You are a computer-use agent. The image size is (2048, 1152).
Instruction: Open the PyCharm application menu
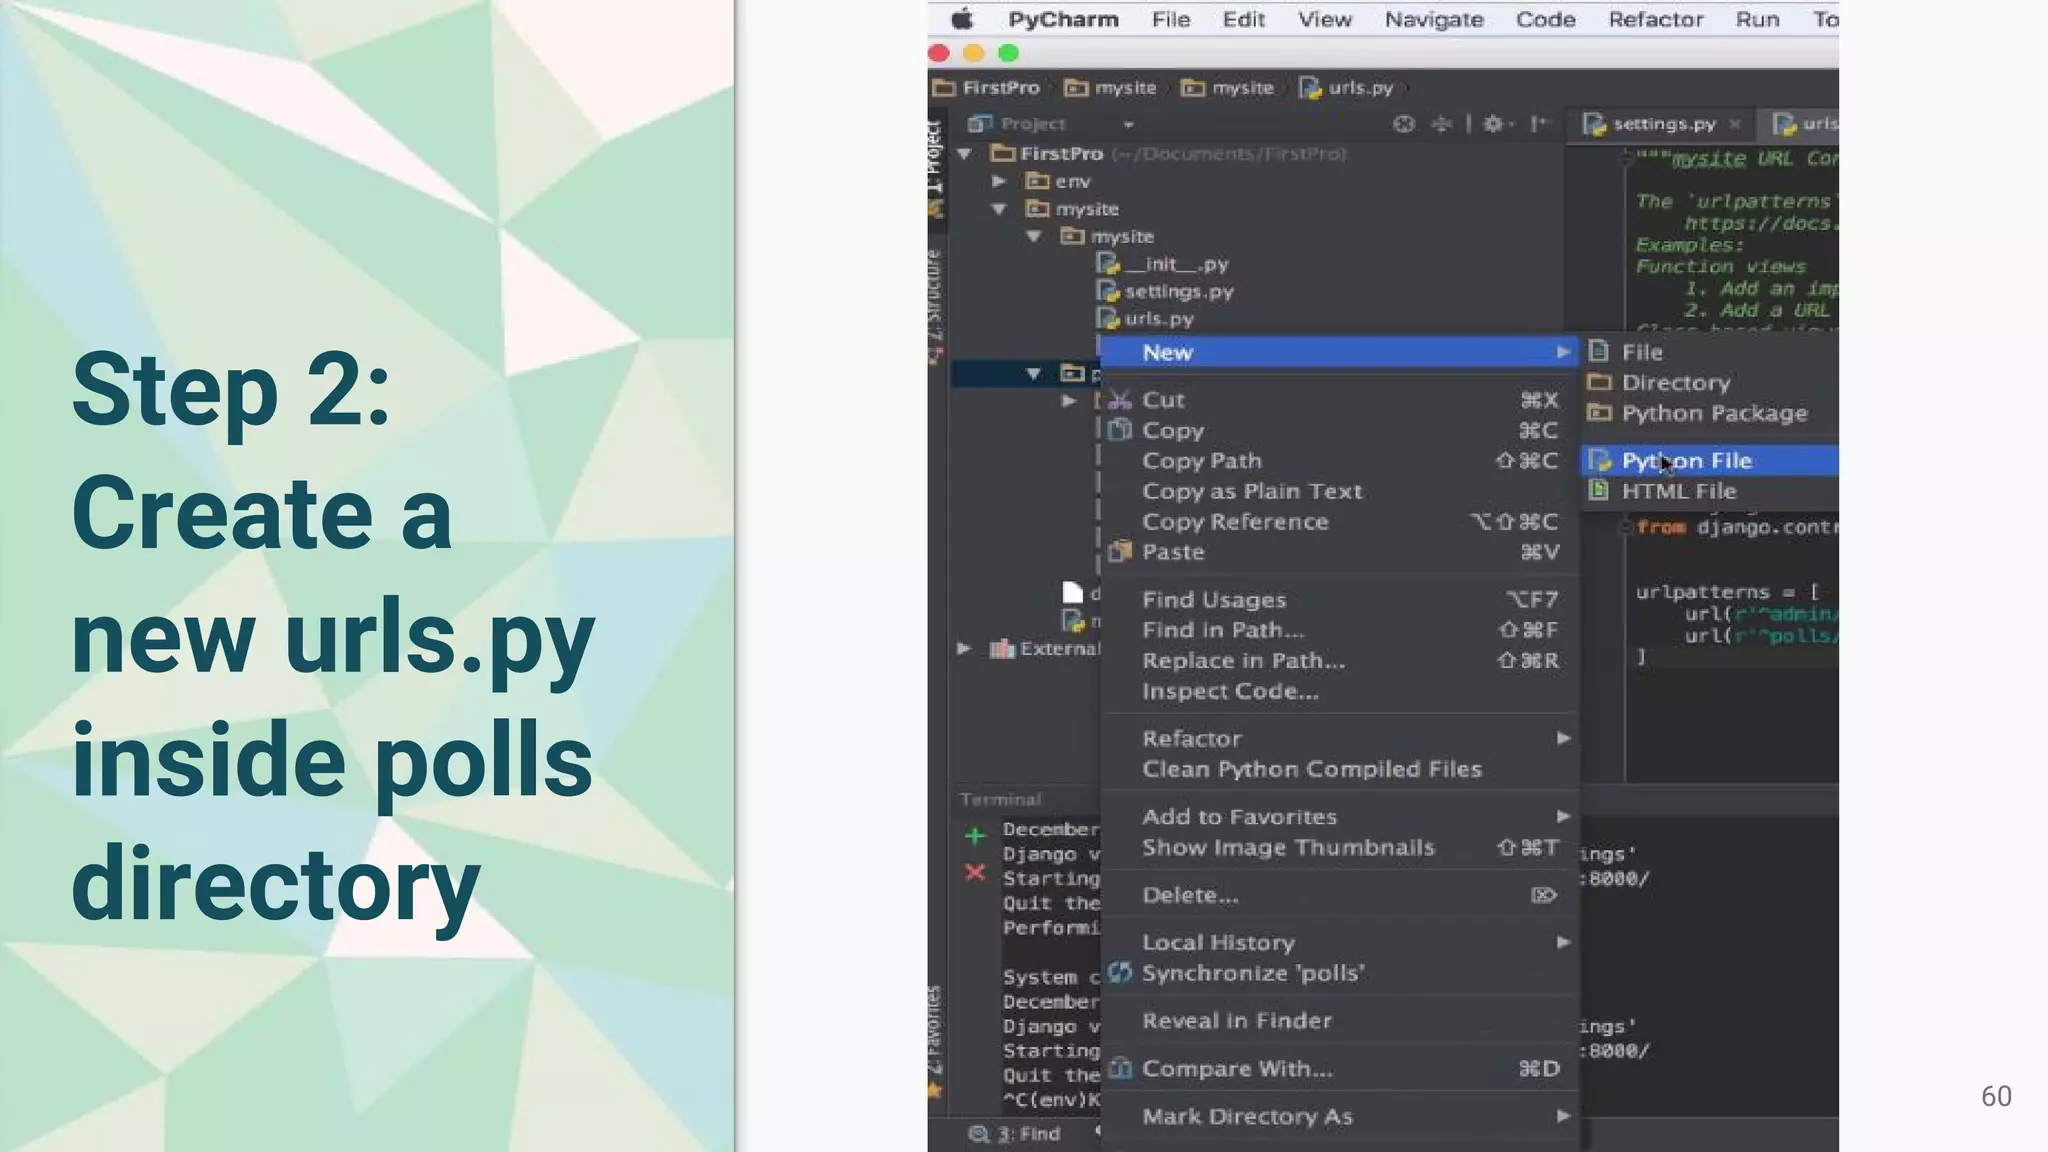[x=1063, y=19]
